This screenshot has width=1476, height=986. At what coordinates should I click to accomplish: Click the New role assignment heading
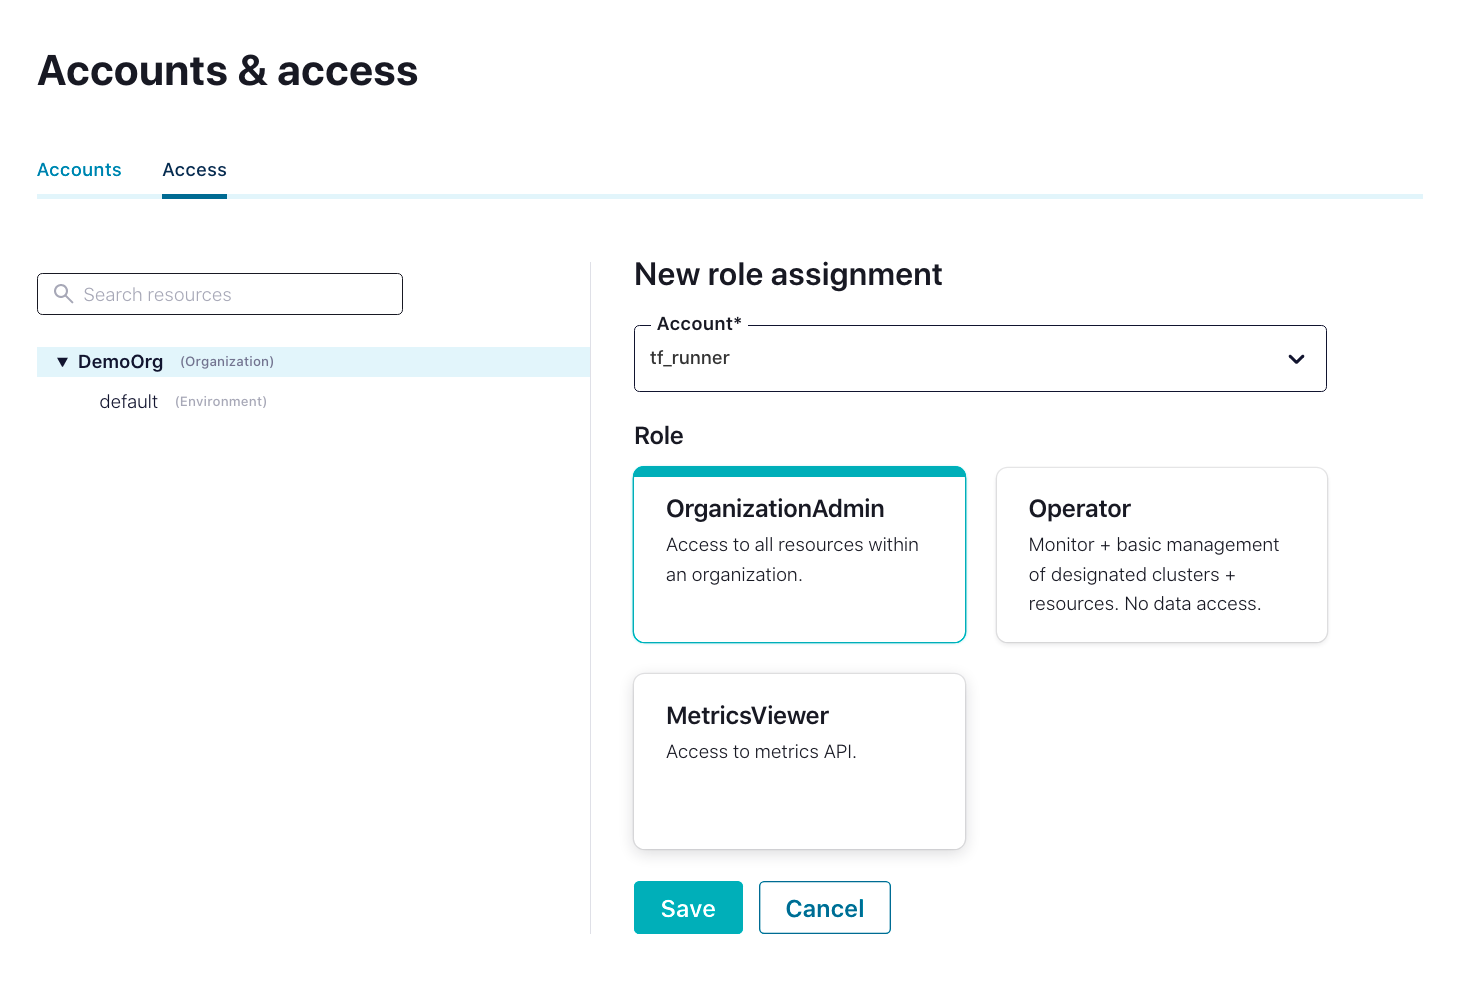click(x=787, y=274)
